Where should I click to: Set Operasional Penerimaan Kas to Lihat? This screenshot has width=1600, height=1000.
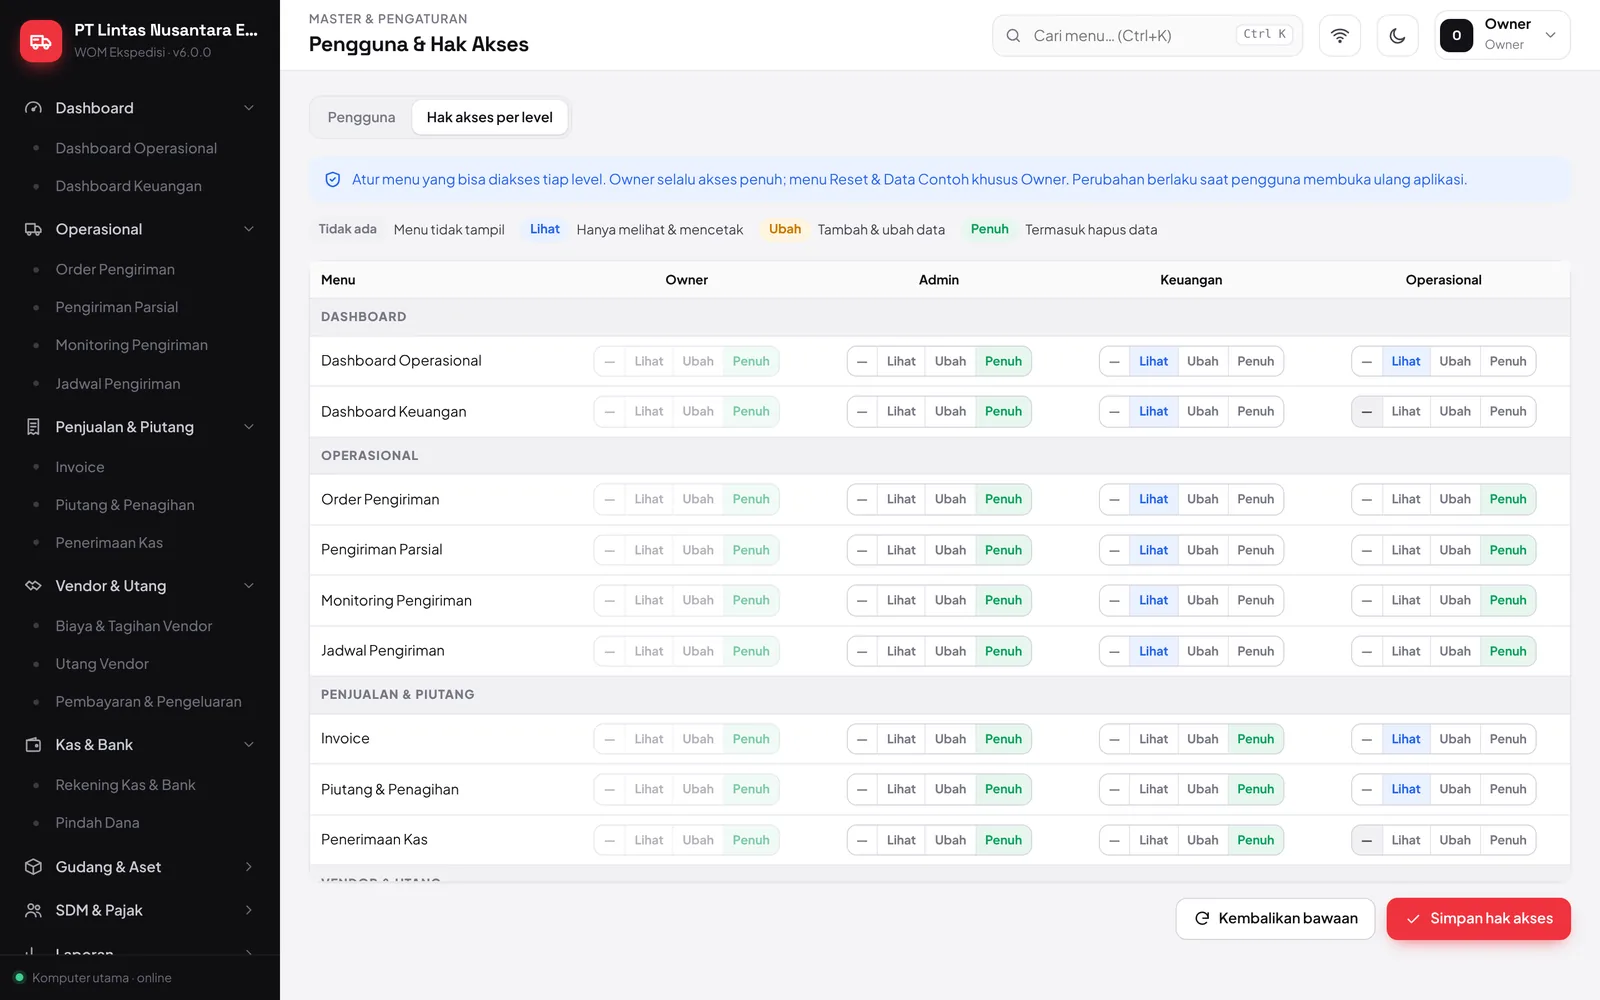click(1406, 840)
